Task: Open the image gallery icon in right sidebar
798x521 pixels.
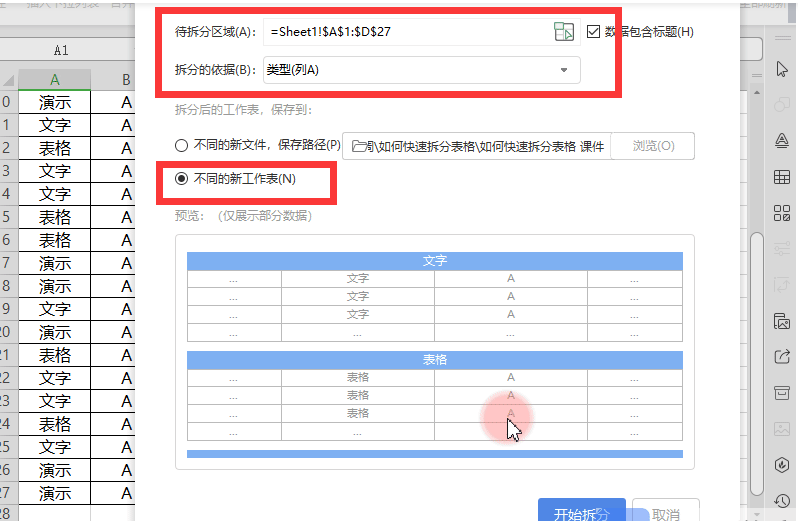Action: point(782,321)
